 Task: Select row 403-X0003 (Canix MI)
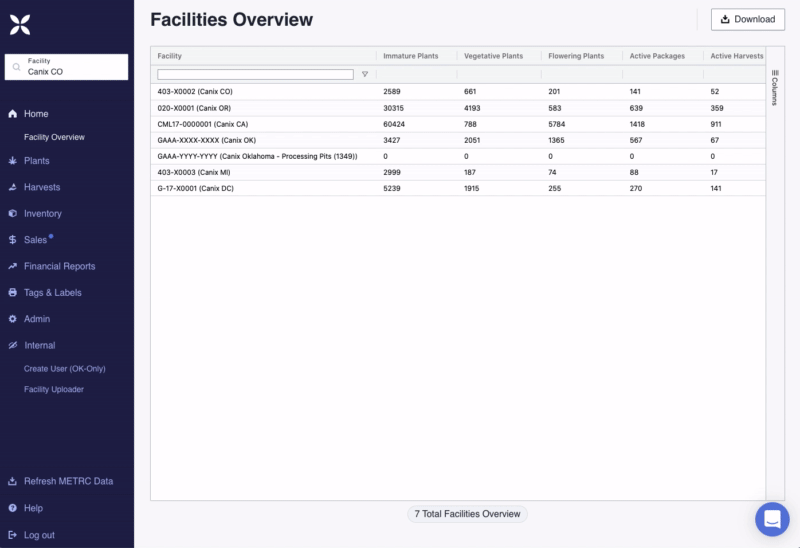(x=458, y=172)
